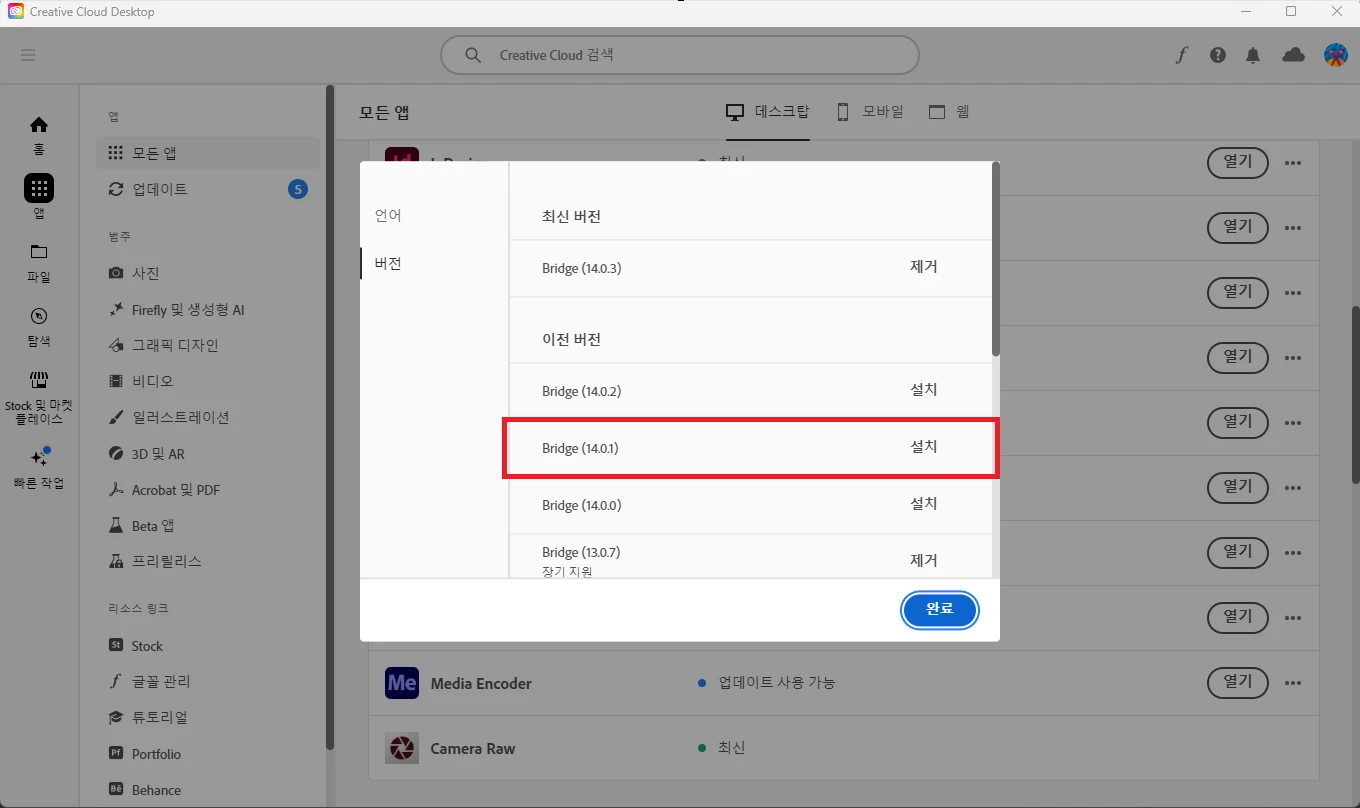Install Bridge (14.0.0)

924,504
